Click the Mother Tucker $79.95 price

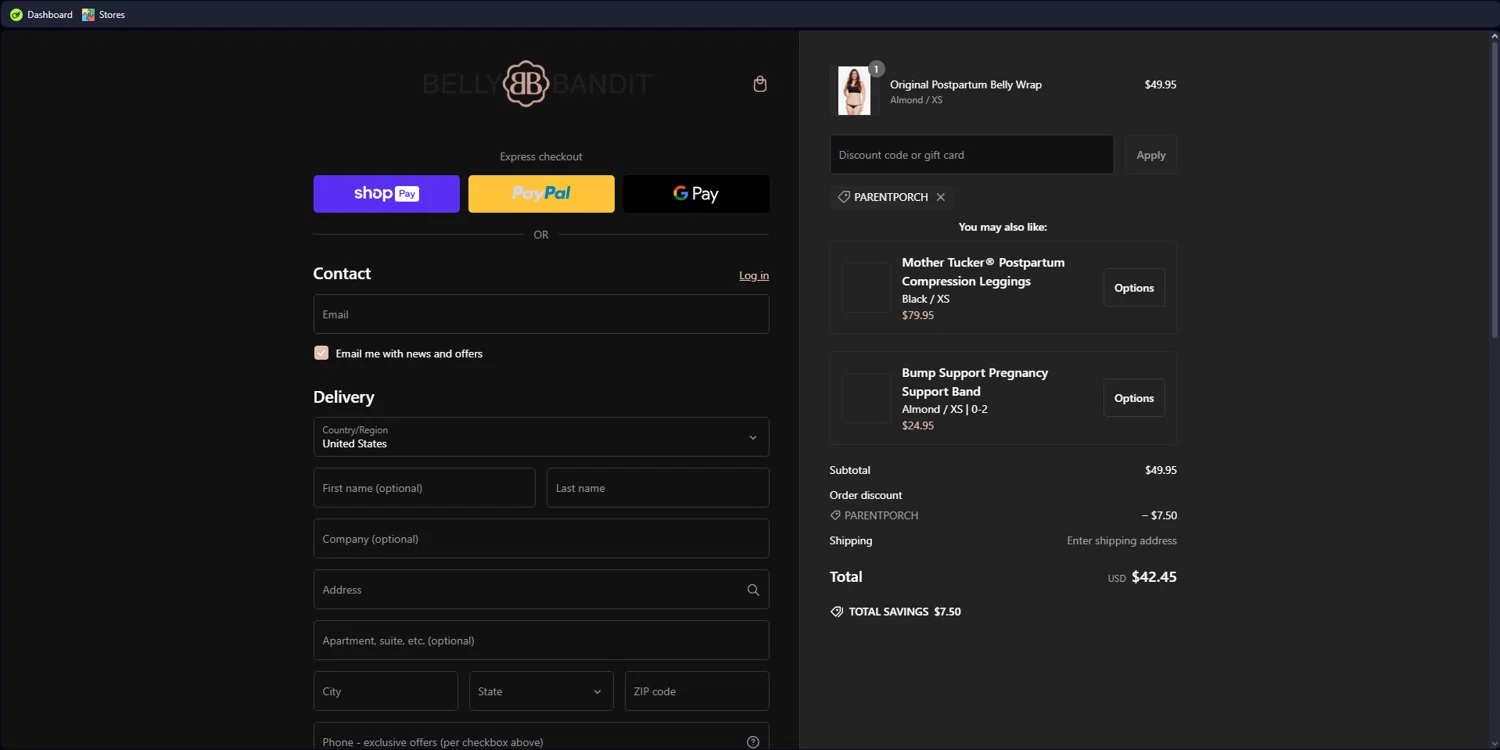(x=918, y=315)
